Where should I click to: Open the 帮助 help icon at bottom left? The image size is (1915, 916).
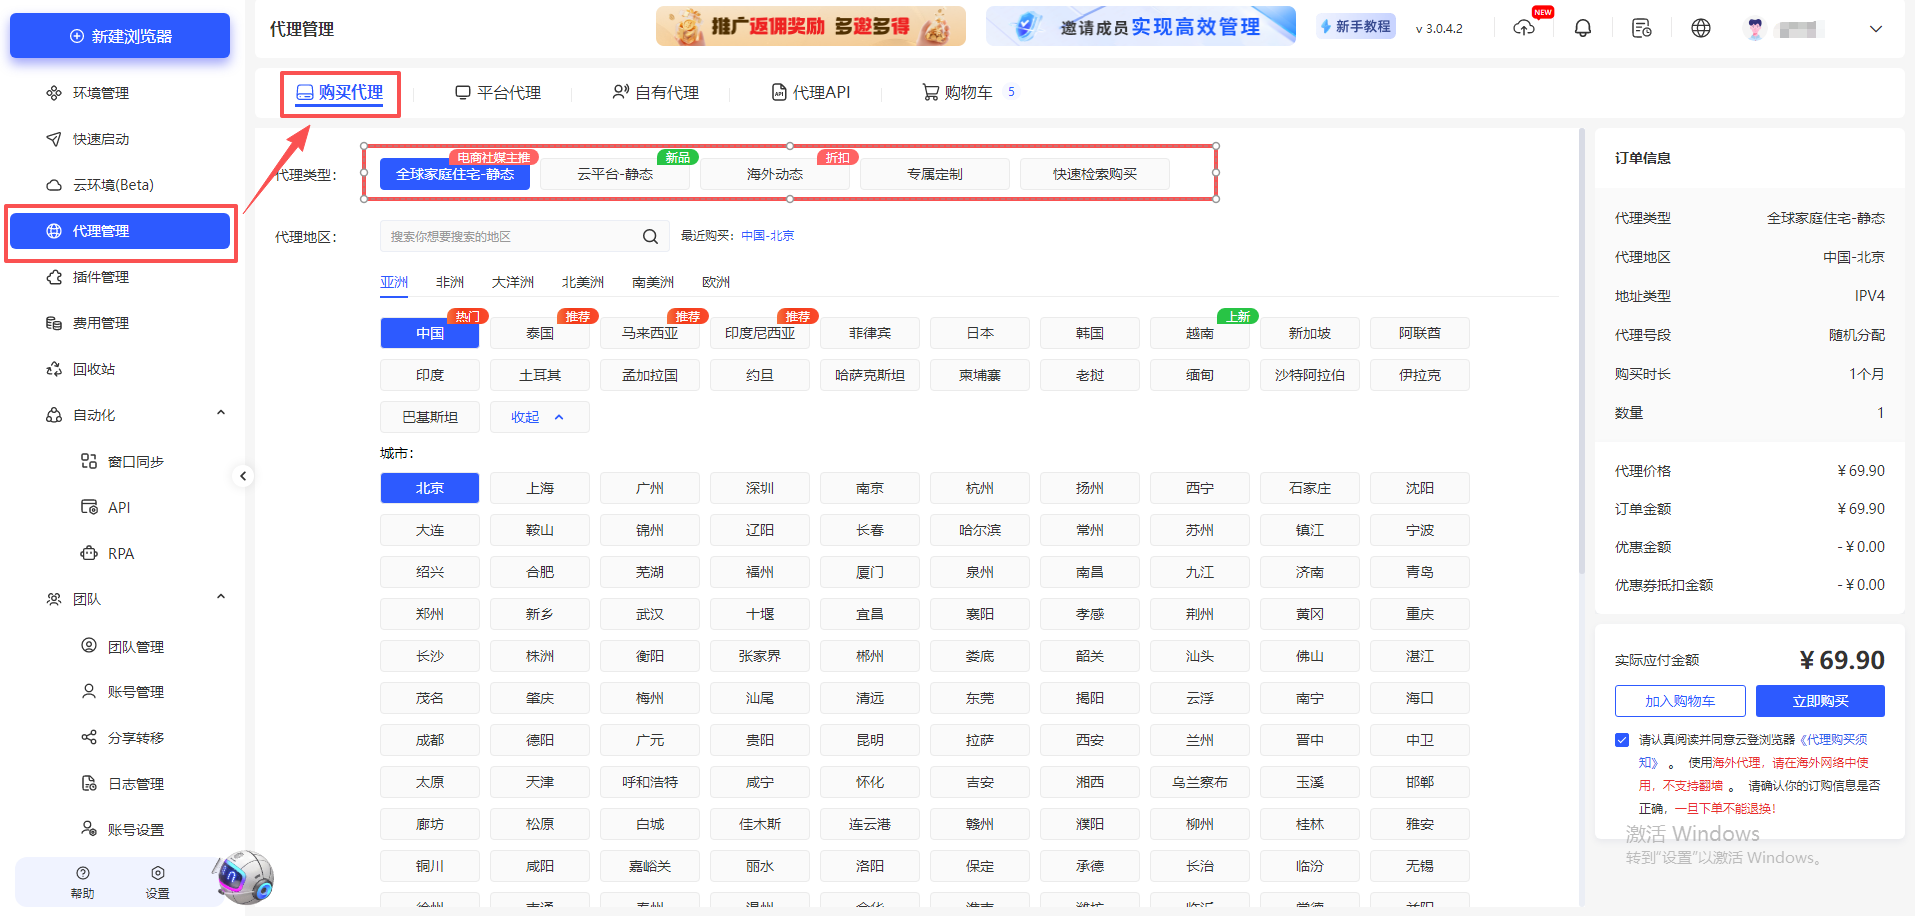click(x=83, y=880)
